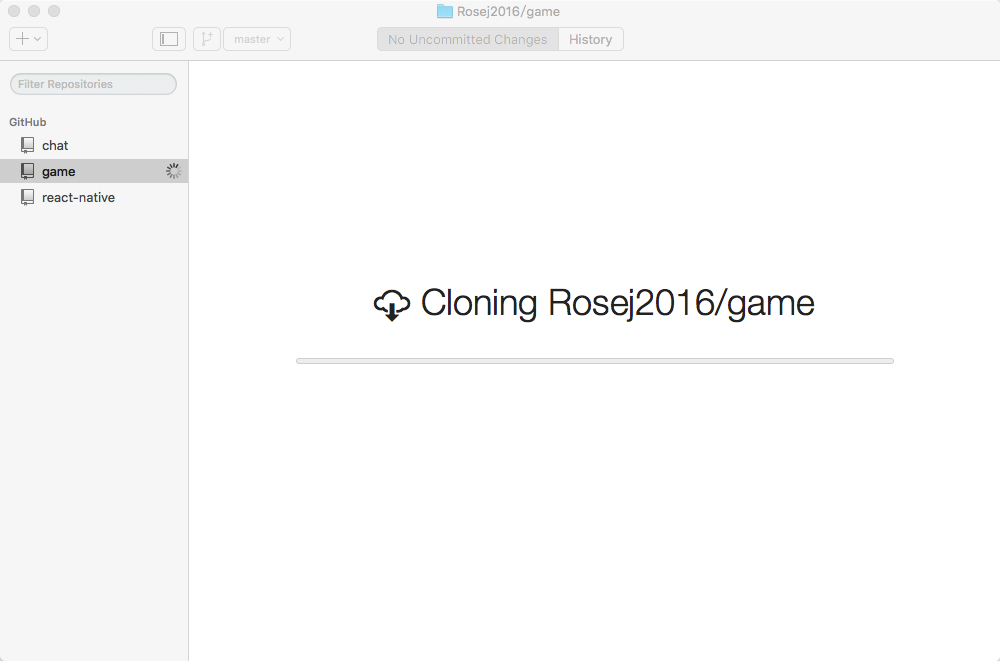1000x661 pixels.
Task: Open the master branch dropdown
Action: [256, 39]
